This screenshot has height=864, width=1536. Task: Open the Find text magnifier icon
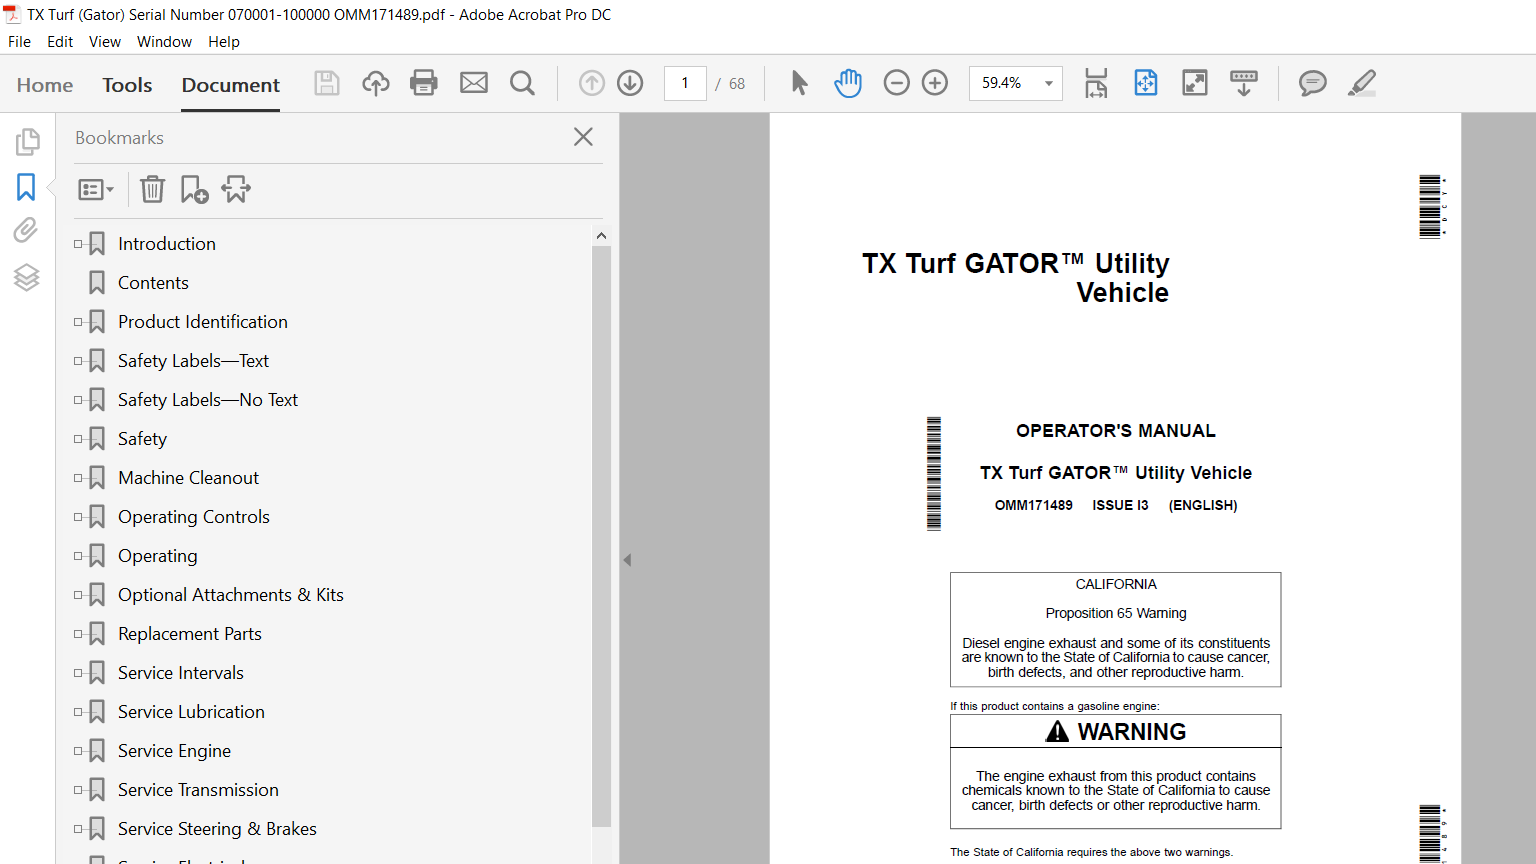[x=522, y=83]
